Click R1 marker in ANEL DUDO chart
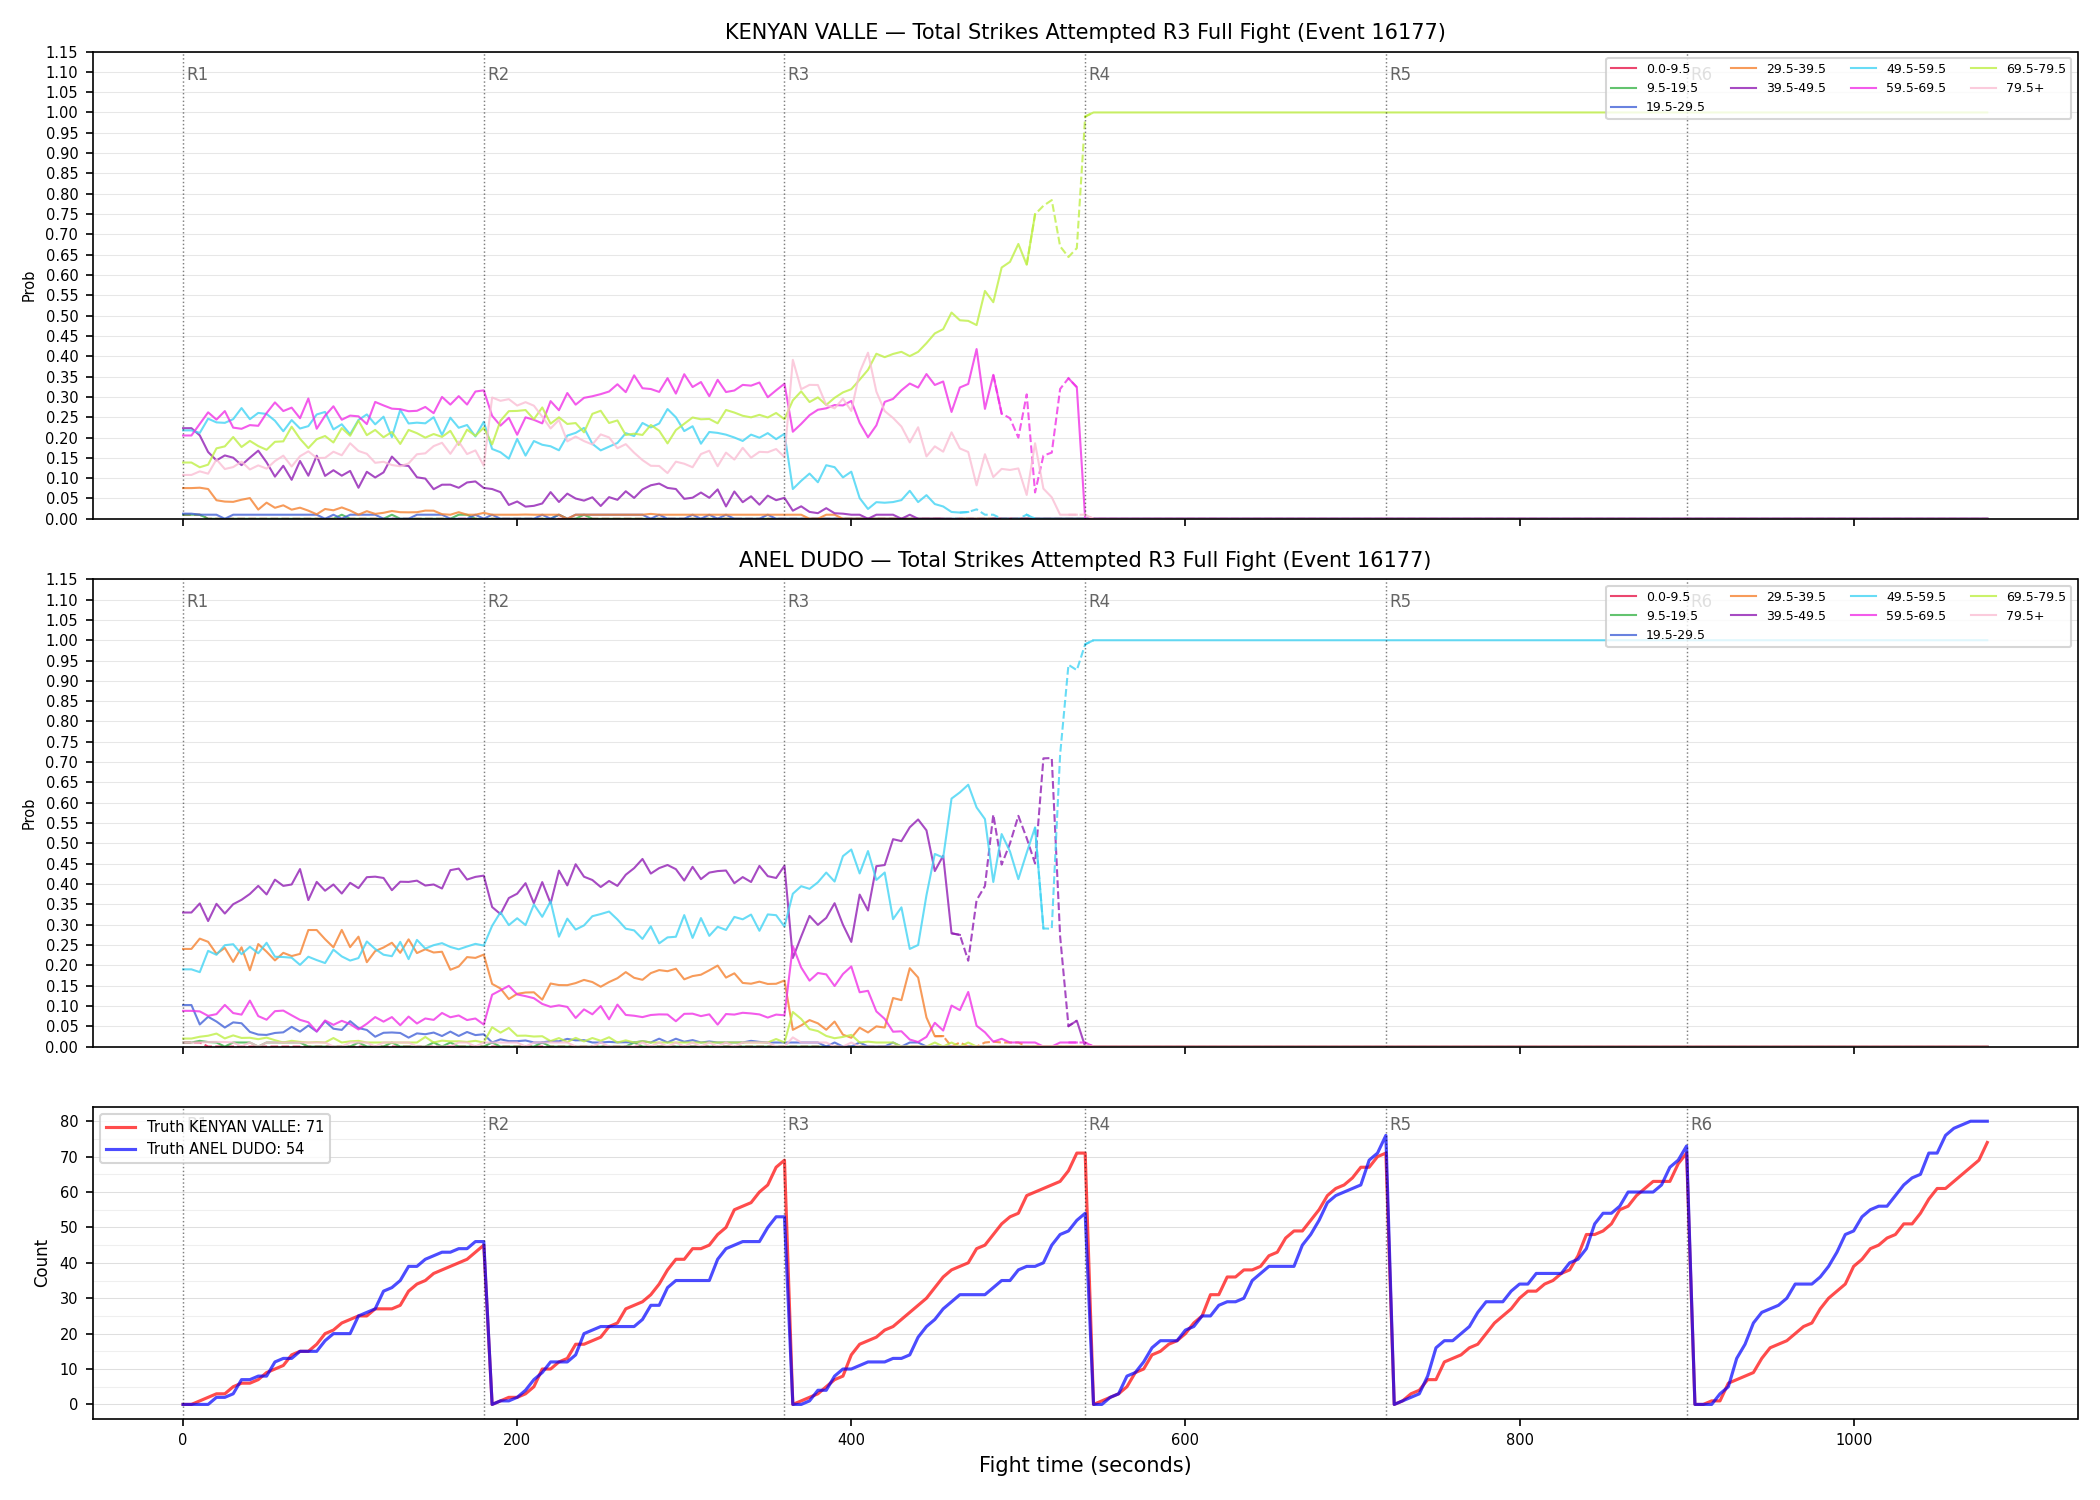Image resolution: width=2100 pixels, height=1500 pixels. (197, 601)
